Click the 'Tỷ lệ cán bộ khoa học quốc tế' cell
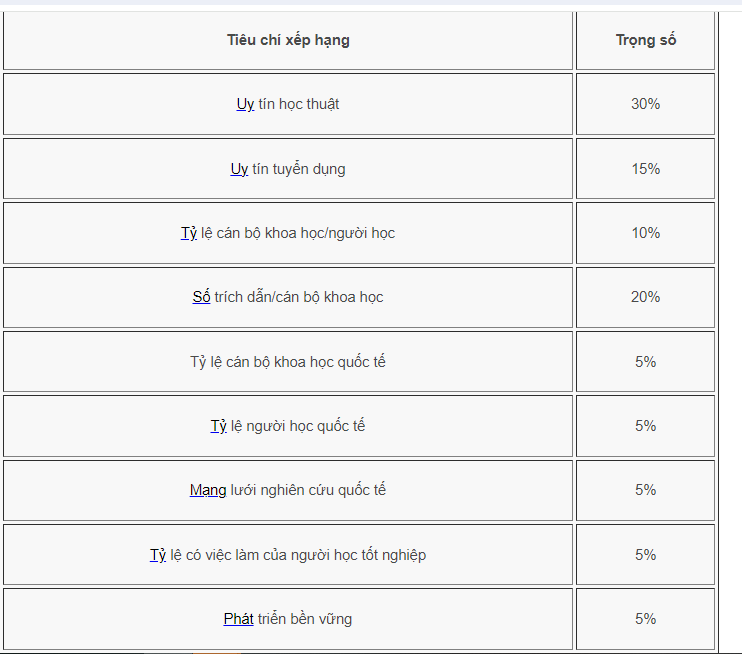 (288, 362)
